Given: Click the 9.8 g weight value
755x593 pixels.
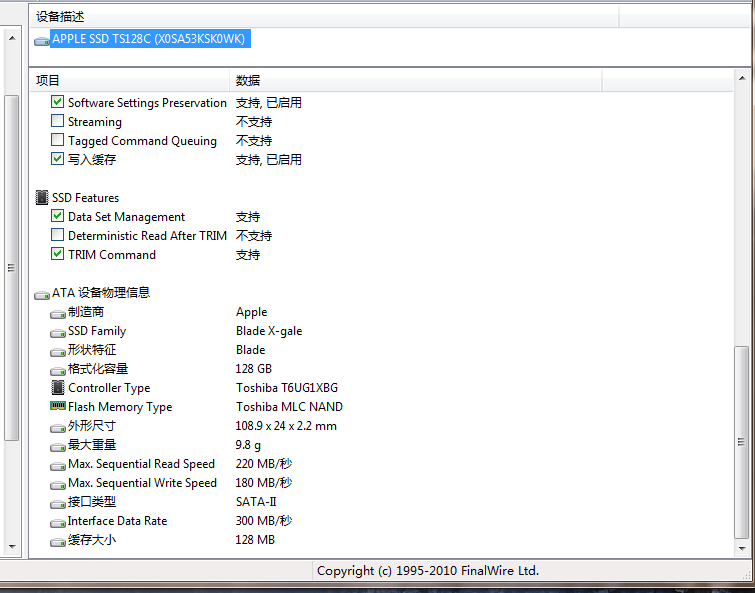Looking at the screenshot, I should point(248,445).
